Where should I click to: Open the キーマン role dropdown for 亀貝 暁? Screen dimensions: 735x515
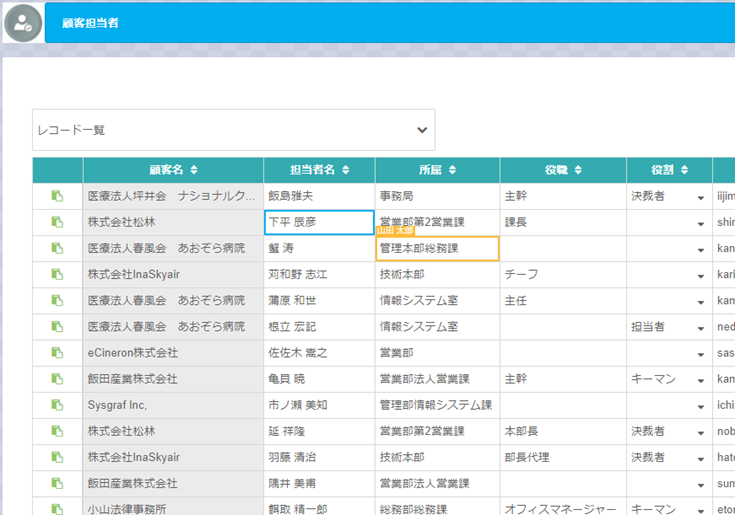coord(700,380)
